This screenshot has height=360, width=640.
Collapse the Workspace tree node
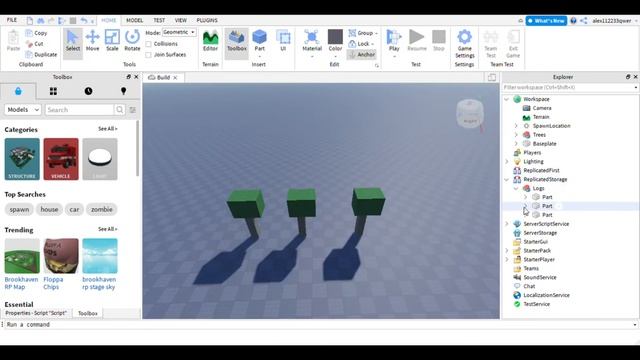[507, 99]
